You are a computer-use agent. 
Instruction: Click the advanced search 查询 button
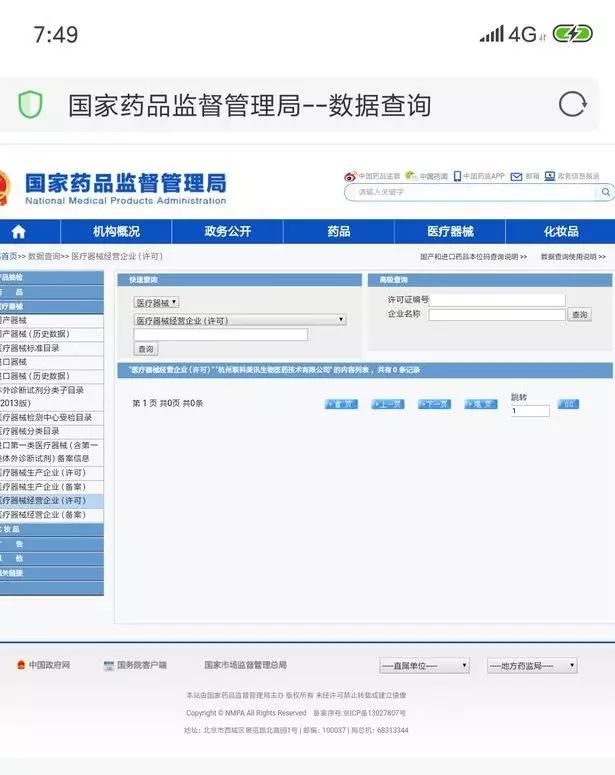click(580, 314)
